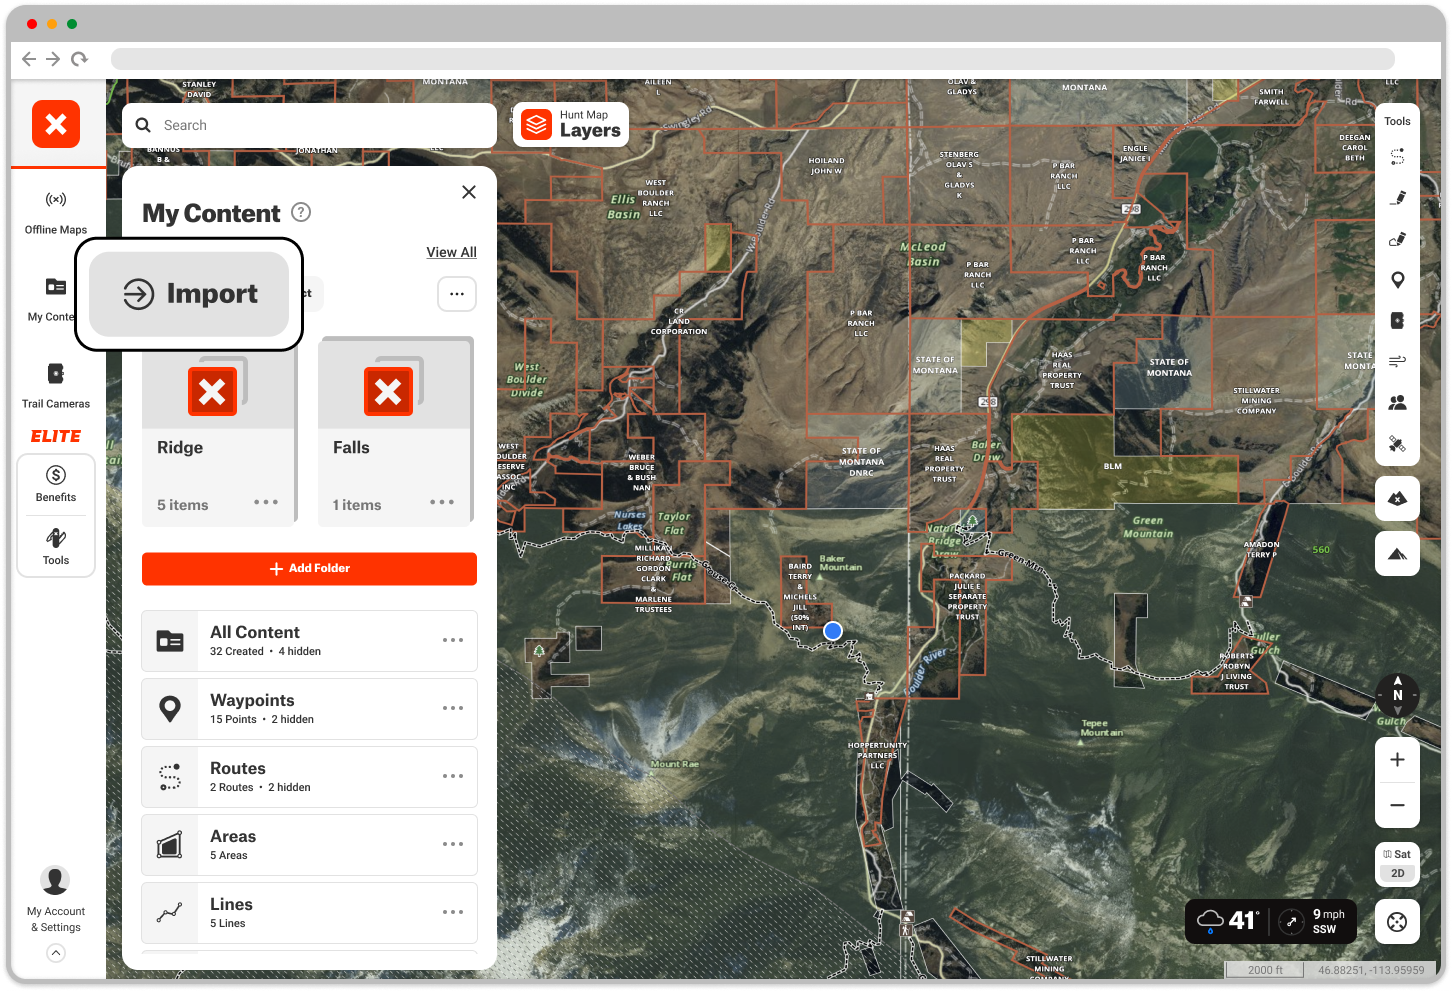
Task: Click the compass North indicator
Action: [x=1397, y=694]
